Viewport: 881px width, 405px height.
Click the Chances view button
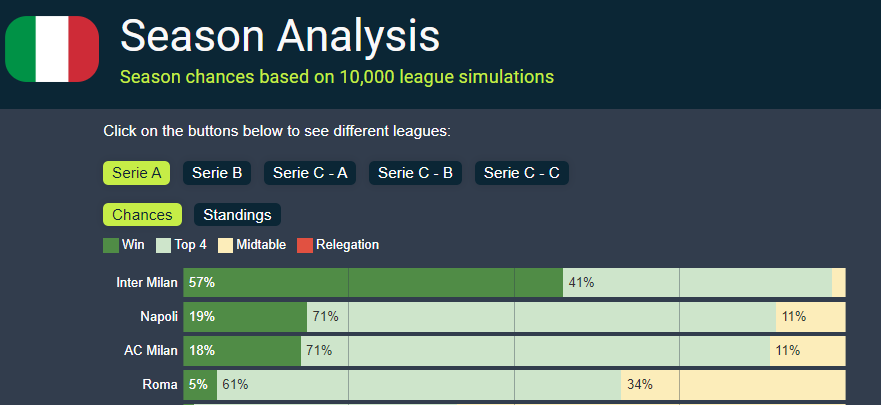pos(142,215)
